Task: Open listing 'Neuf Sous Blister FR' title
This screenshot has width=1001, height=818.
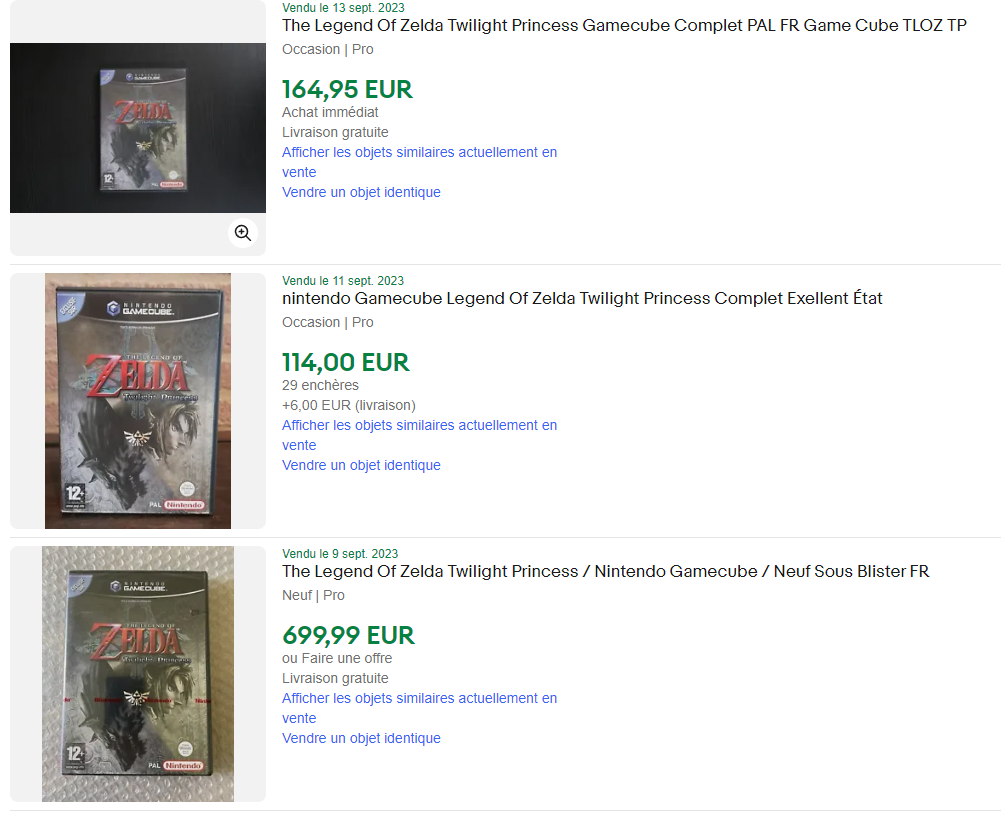Action: coord(605,572)
